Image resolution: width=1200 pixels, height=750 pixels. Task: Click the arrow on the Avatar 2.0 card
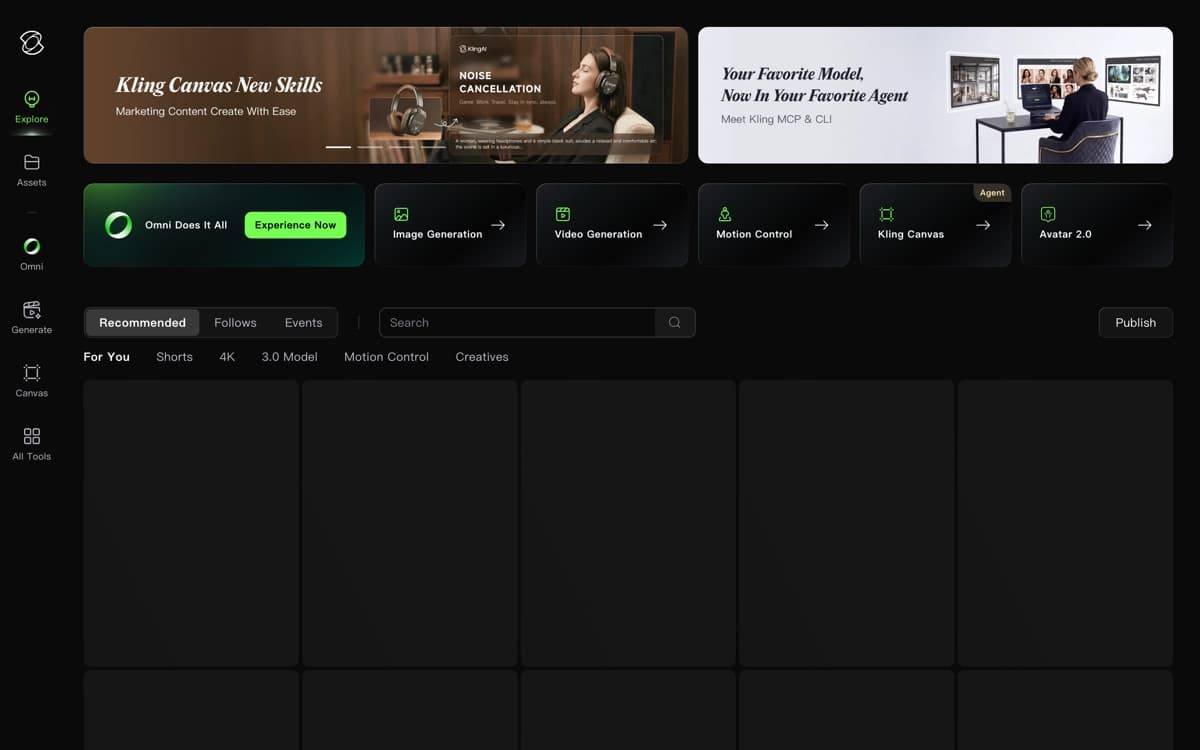(x=1145, y=225)
